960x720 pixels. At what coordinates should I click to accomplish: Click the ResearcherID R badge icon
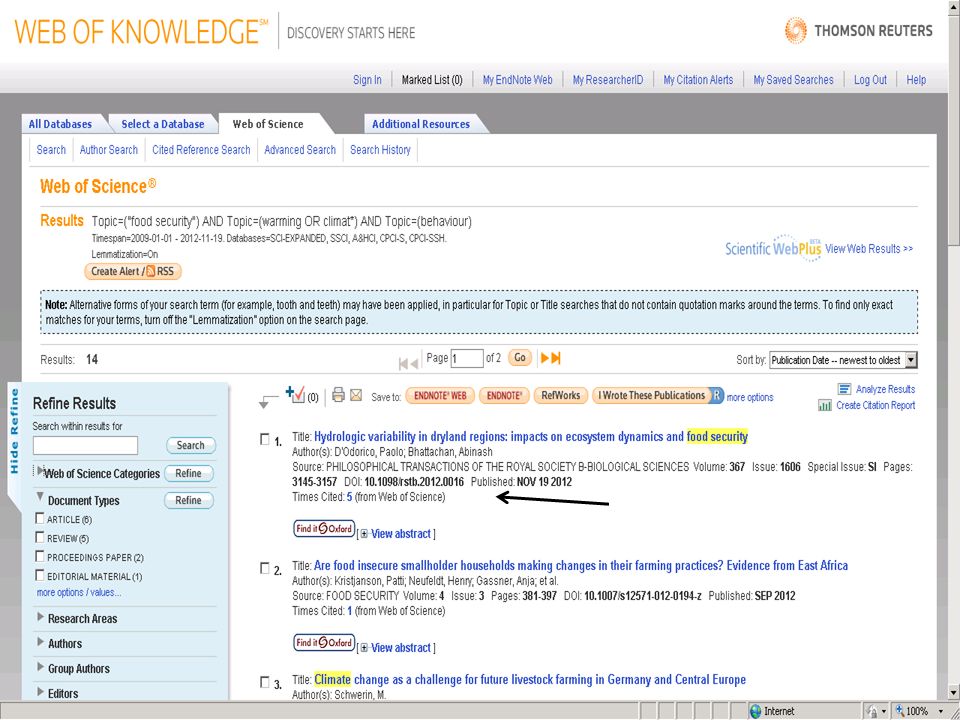[x=717, y=396]
